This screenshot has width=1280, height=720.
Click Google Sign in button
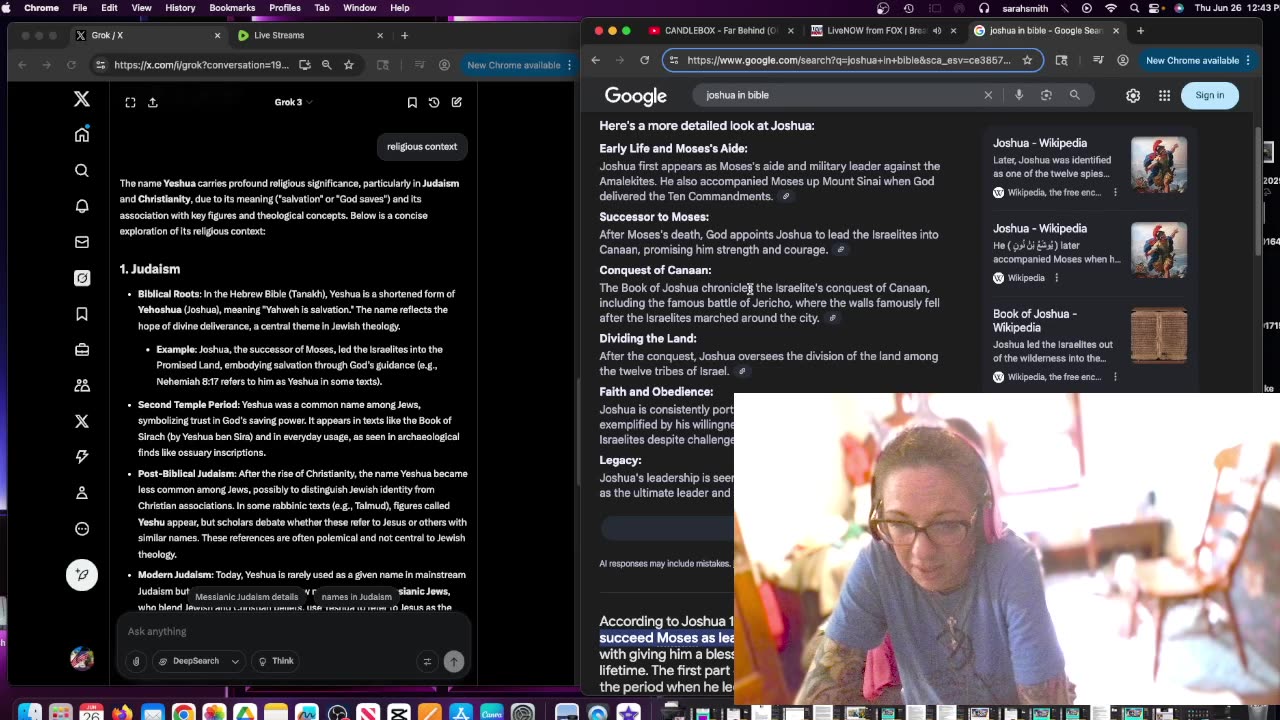pos(1209,95)
